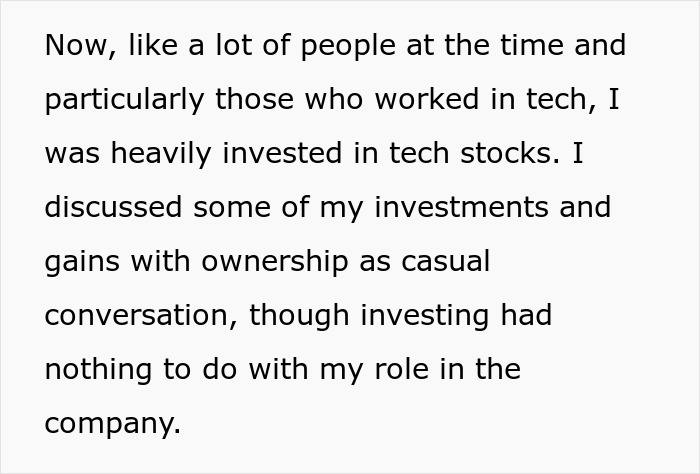Image resolution: width=700 pixels, height=474 pixels.
Task: Click the word "nothing"
Action: [98, 370]
